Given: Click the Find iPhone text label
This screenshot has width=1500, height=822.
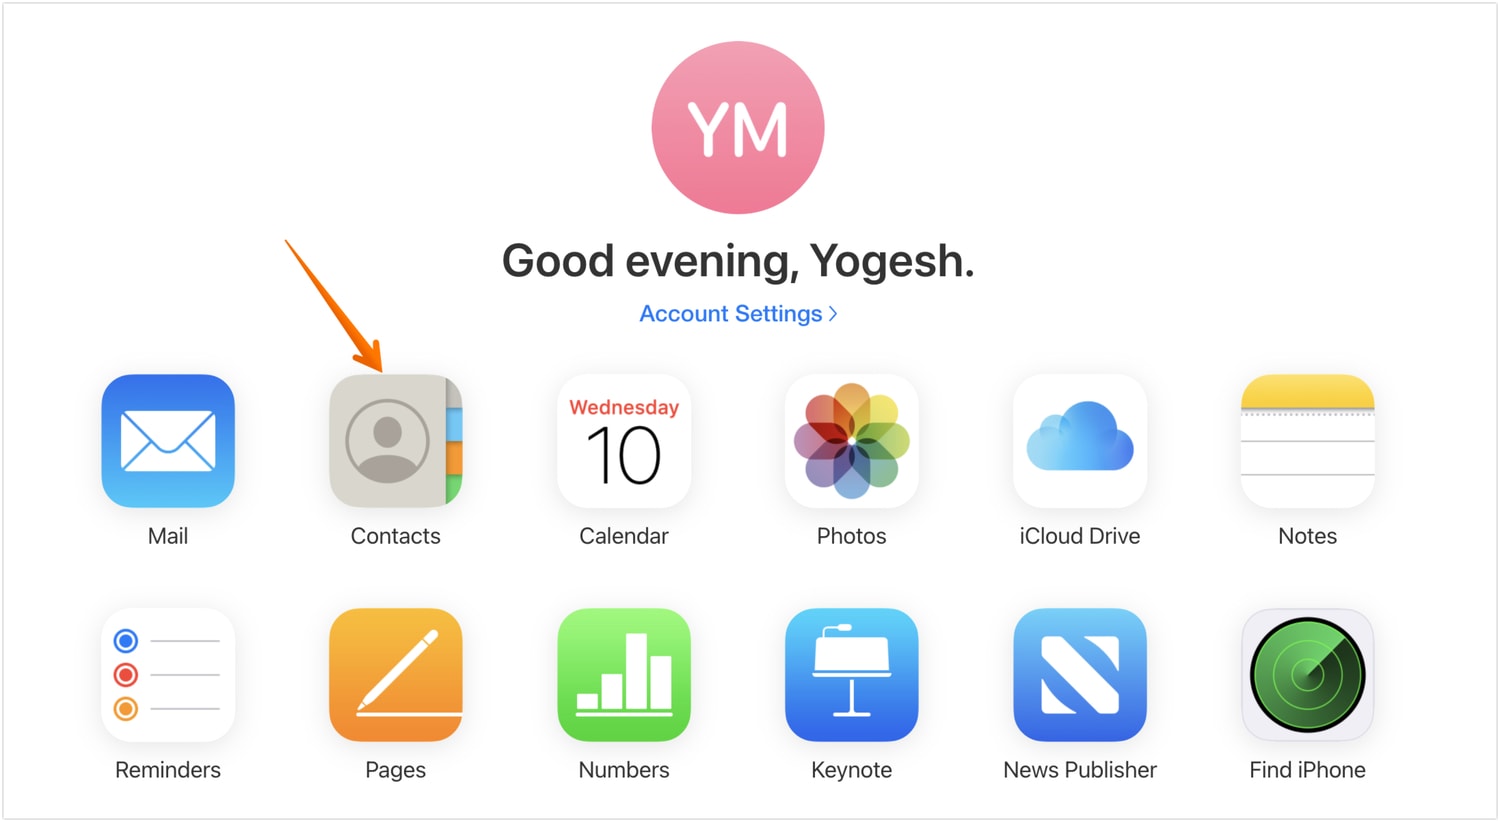Looking at the screenshot, I should (x=1308, y=770).
